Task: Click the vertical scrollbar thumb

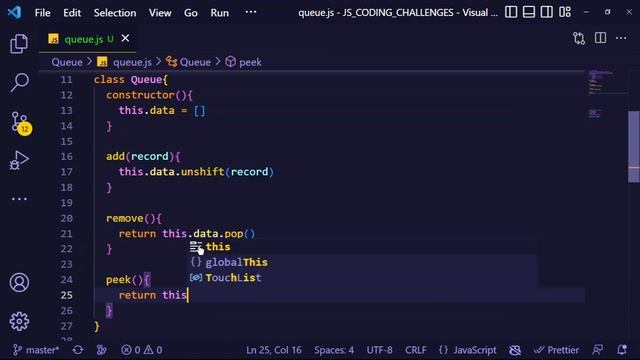Action: (x=633, y=146)
